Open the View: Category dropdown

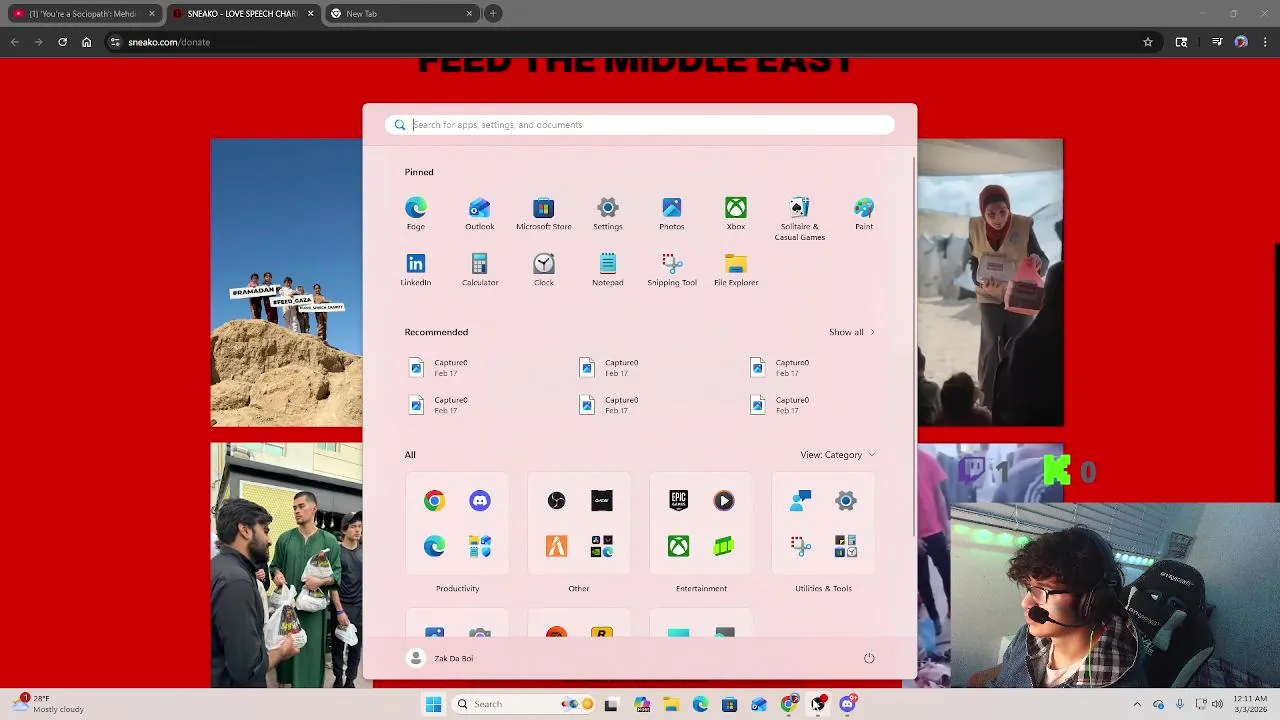tap(838, 455)
